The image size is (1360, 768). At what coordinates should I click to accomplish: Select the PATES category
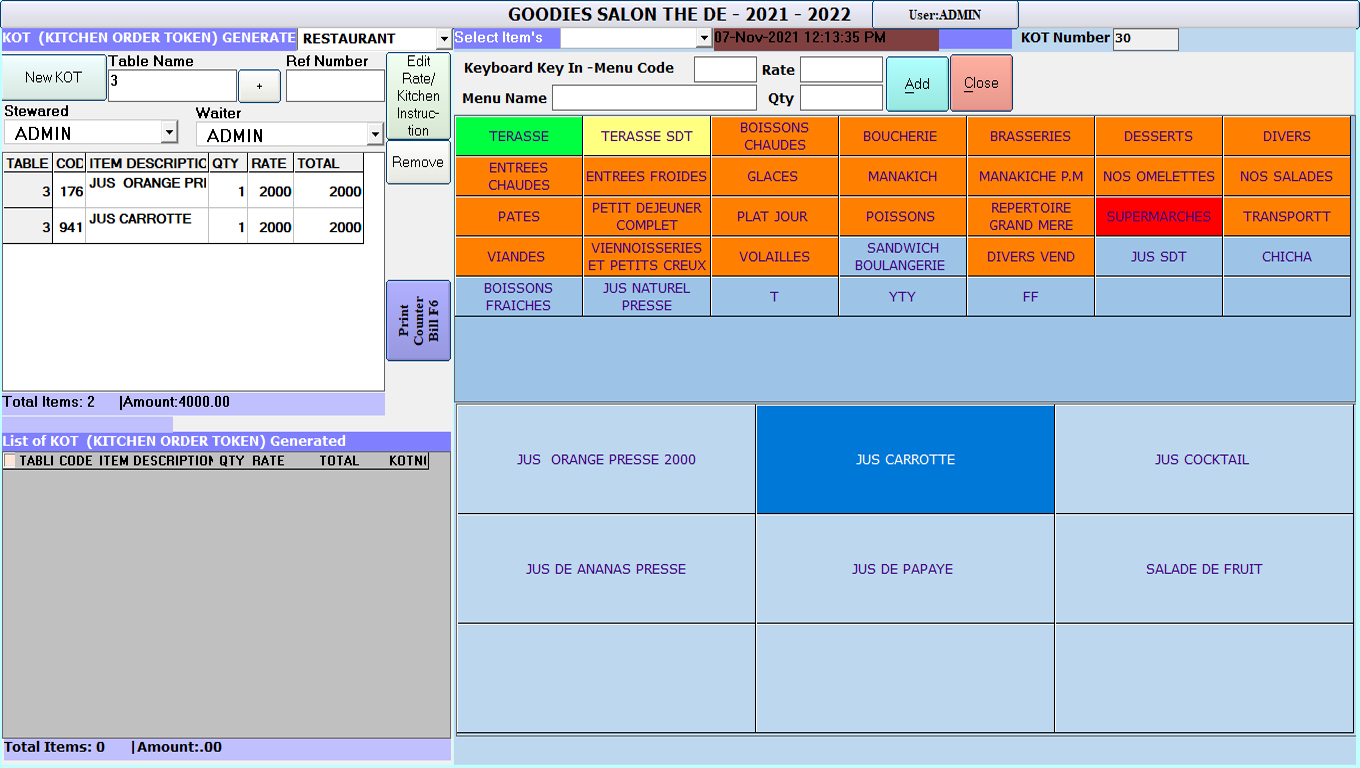518,216
